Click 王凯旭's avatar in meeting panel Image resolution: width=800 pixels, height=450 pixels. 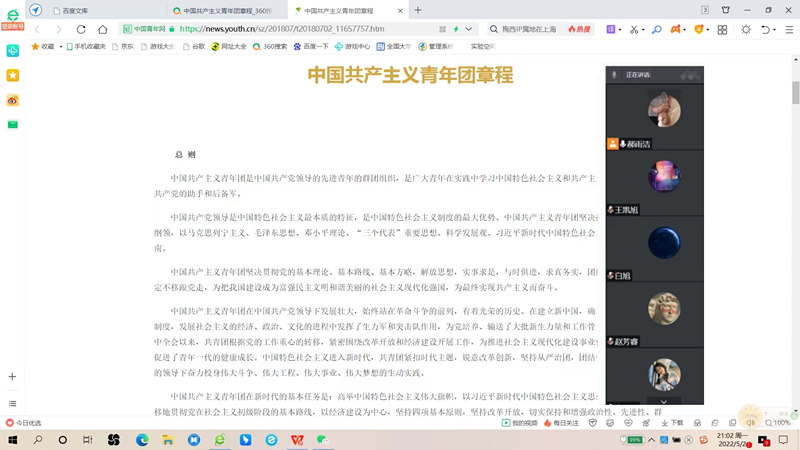[664, 176]
